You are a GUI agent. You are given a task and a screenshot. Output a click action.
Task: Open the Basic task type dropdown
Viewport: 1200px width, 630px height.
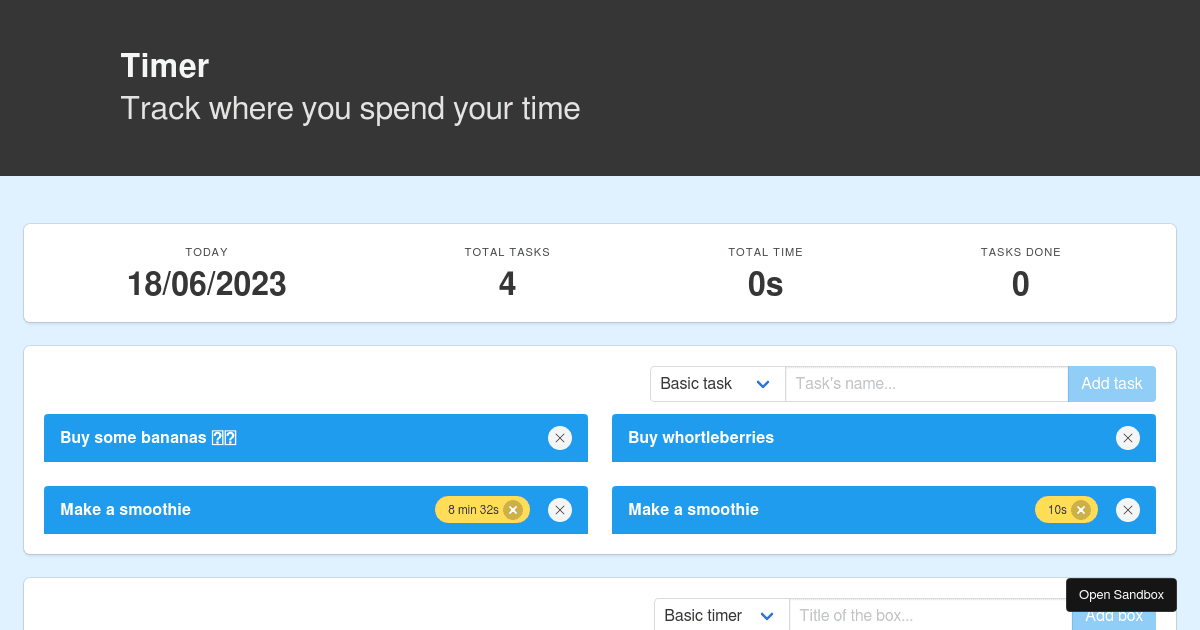717,384
